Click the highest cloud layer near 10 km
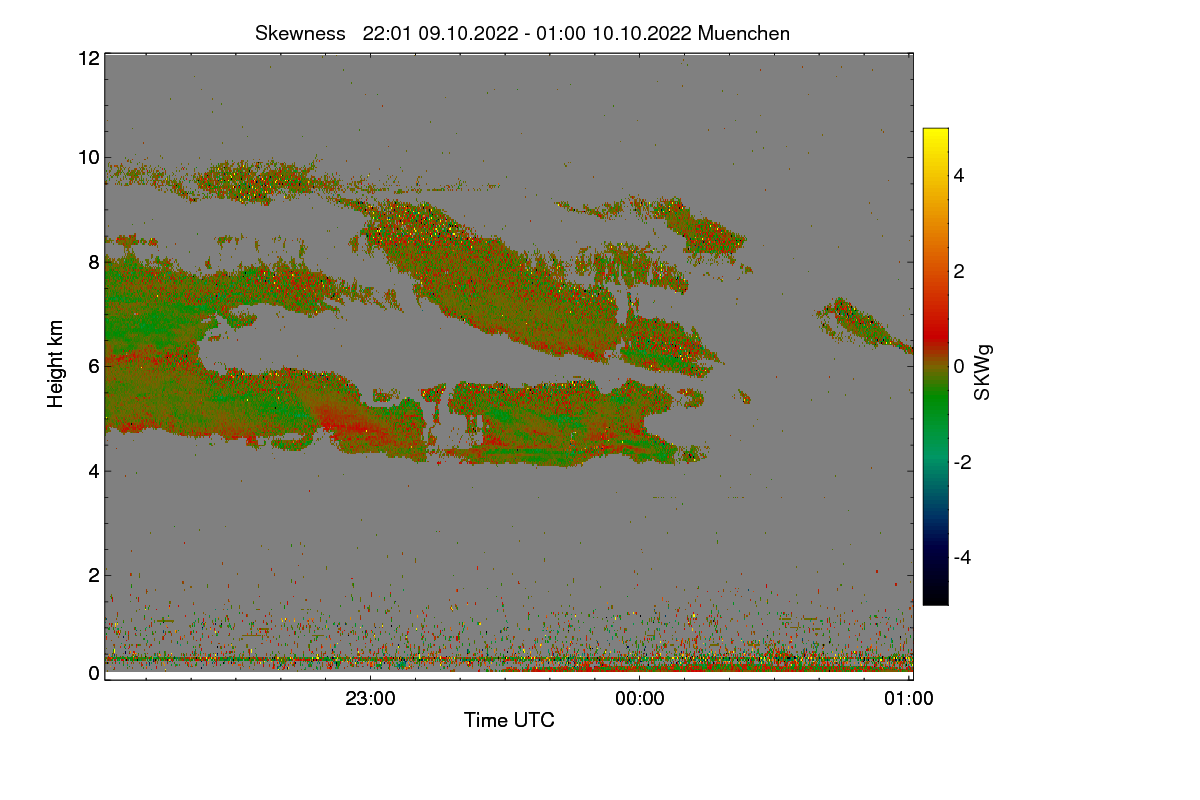Viewport: 1200px width, 800px height. pyautogui.click(x=258, y=181)
